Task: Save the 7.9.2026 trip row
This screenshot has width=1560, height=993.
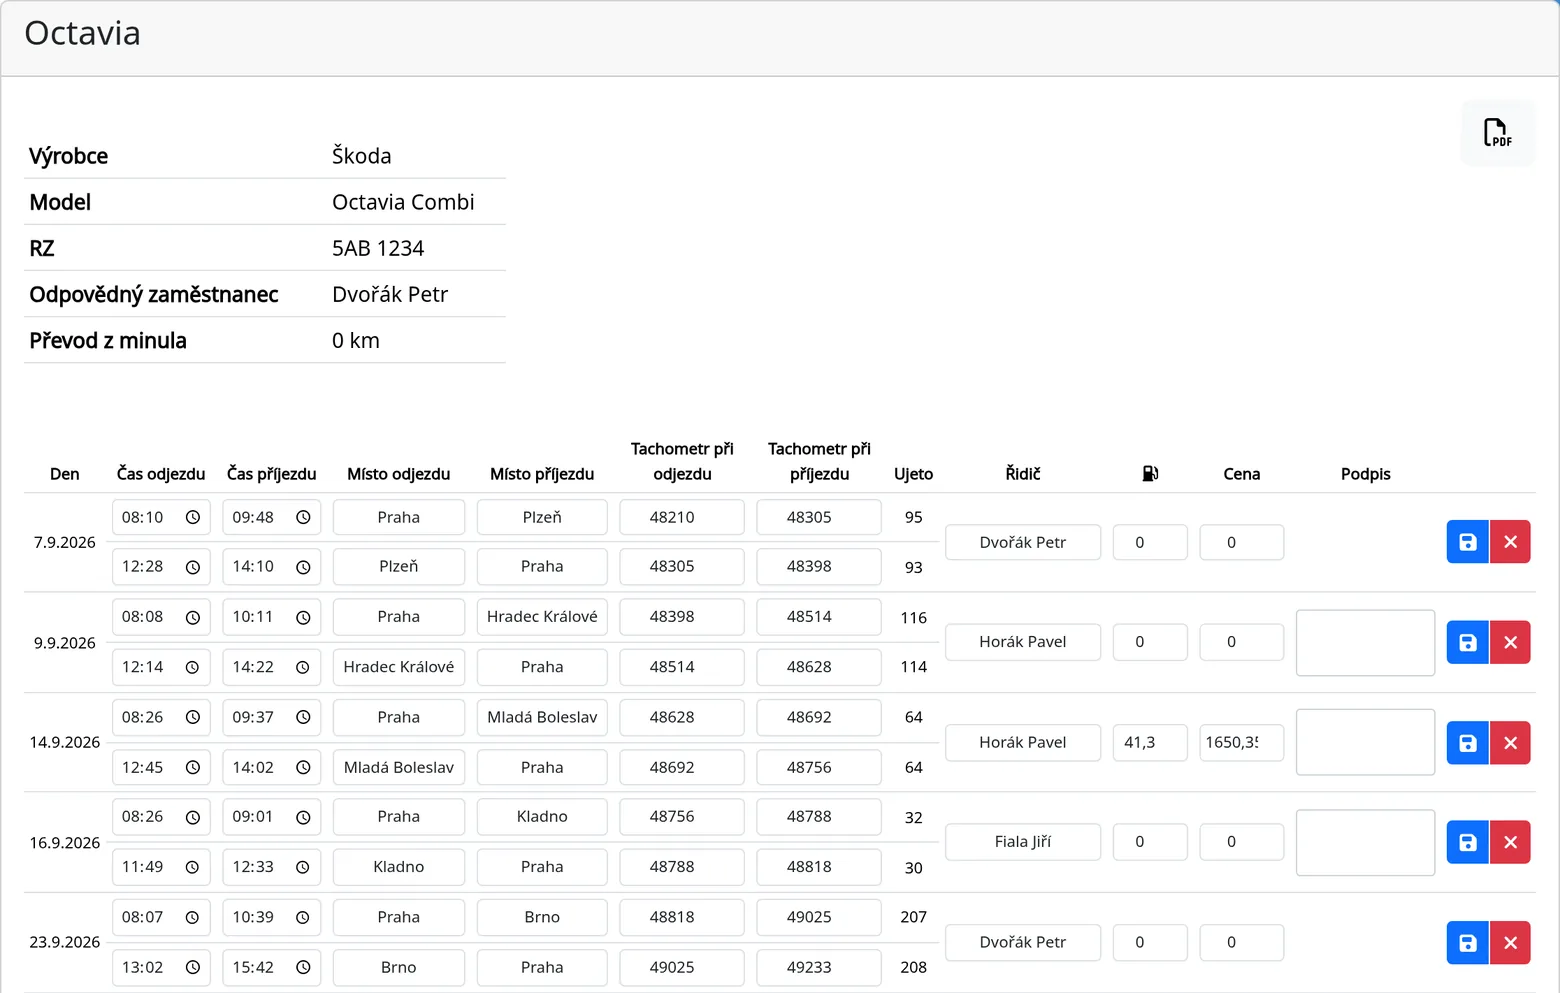Action: tap(1468, 542)
